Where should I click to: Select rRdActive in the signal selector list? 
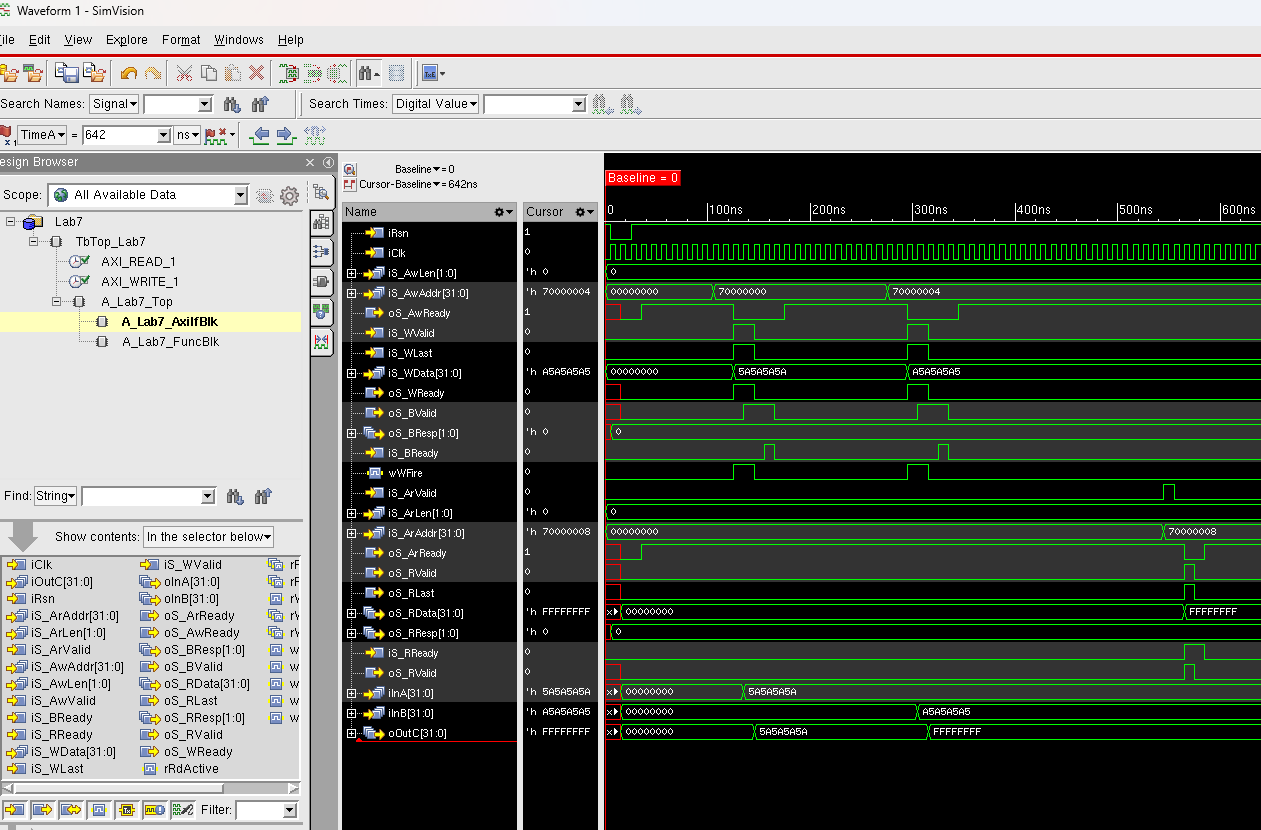pyautogui.click(x=192, y=768)
